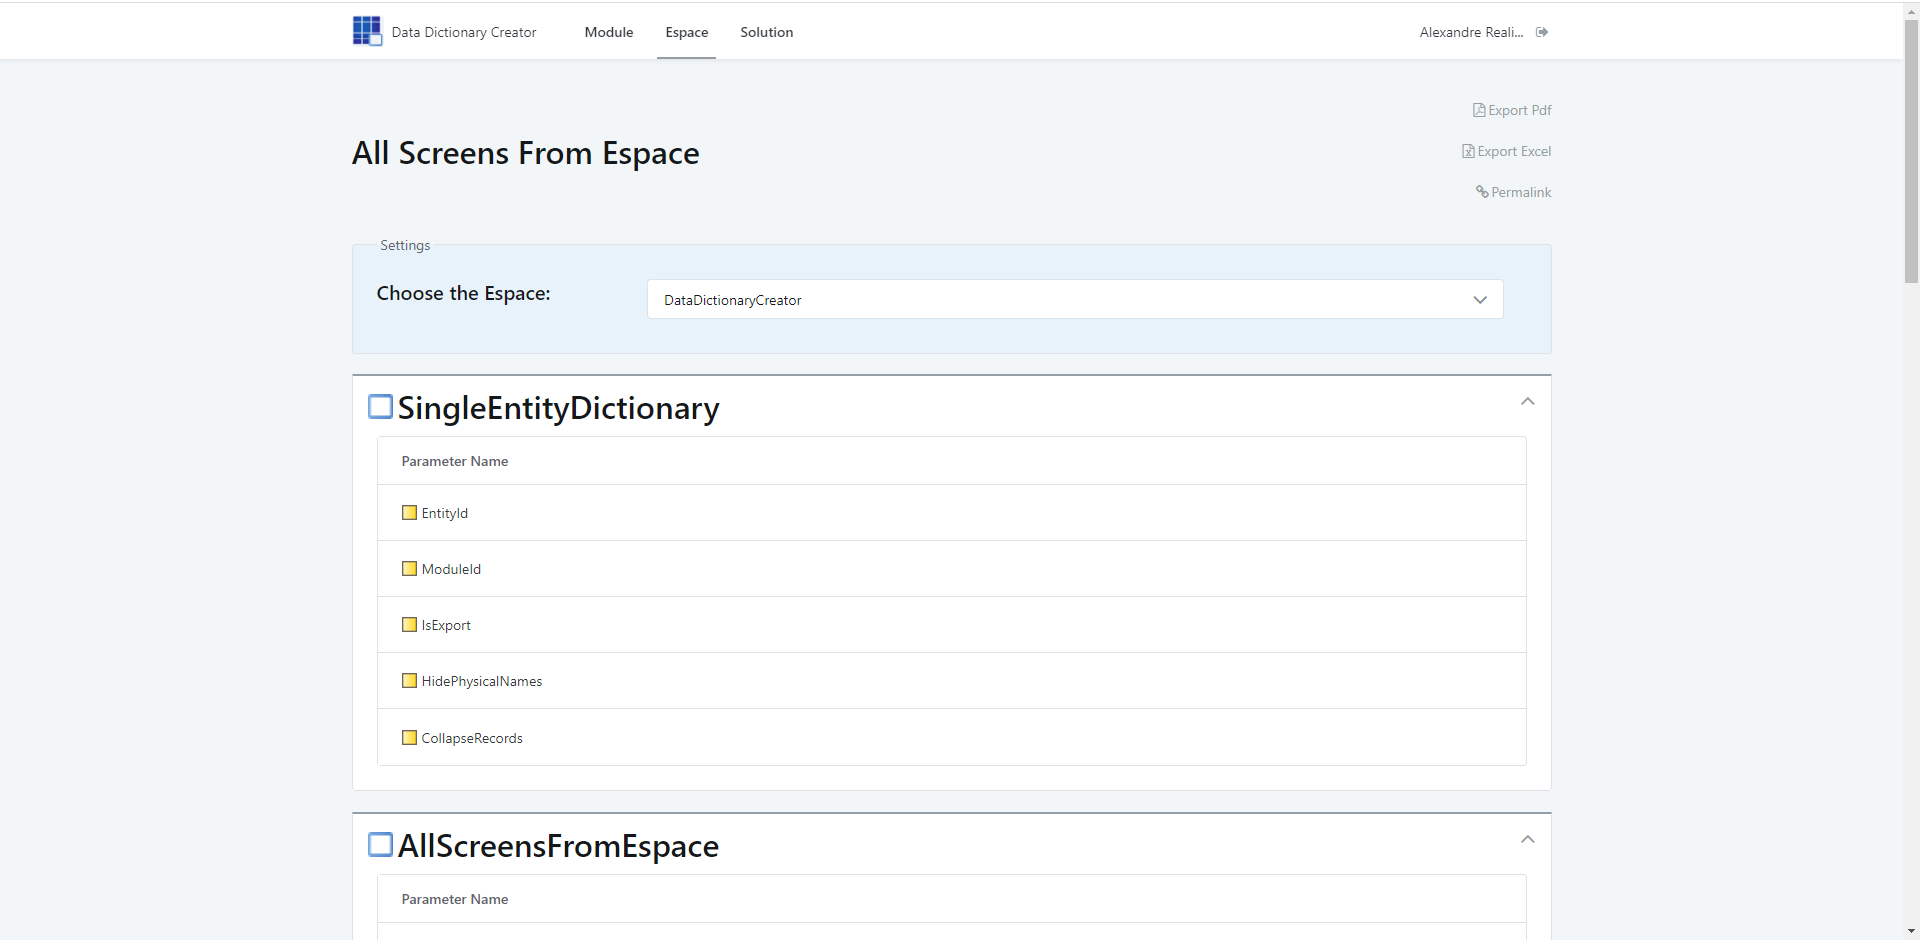
Task: Click the PDF file icon next to Export Pdf
Action: tap(1478, 110)
